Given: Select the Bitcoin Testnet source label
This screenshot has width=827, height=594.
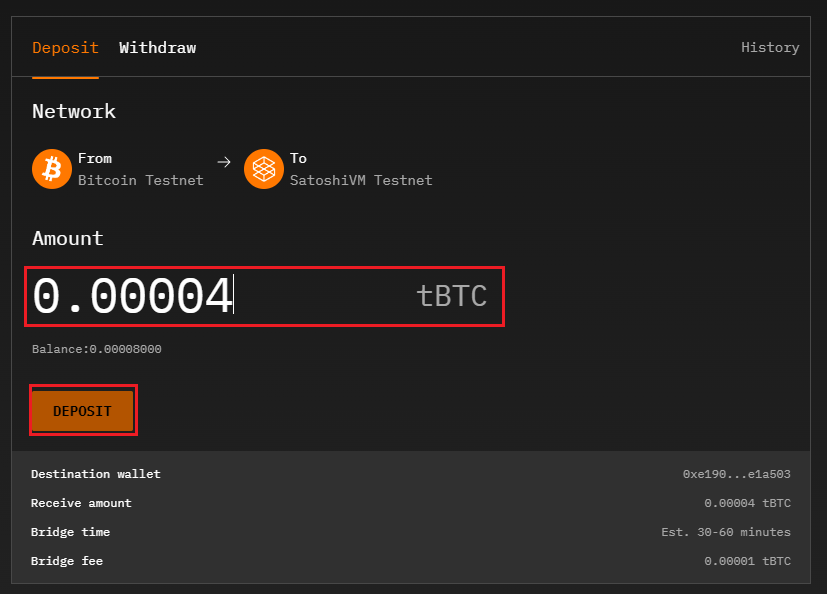Looking at the screenshot, I should point(141,180).
